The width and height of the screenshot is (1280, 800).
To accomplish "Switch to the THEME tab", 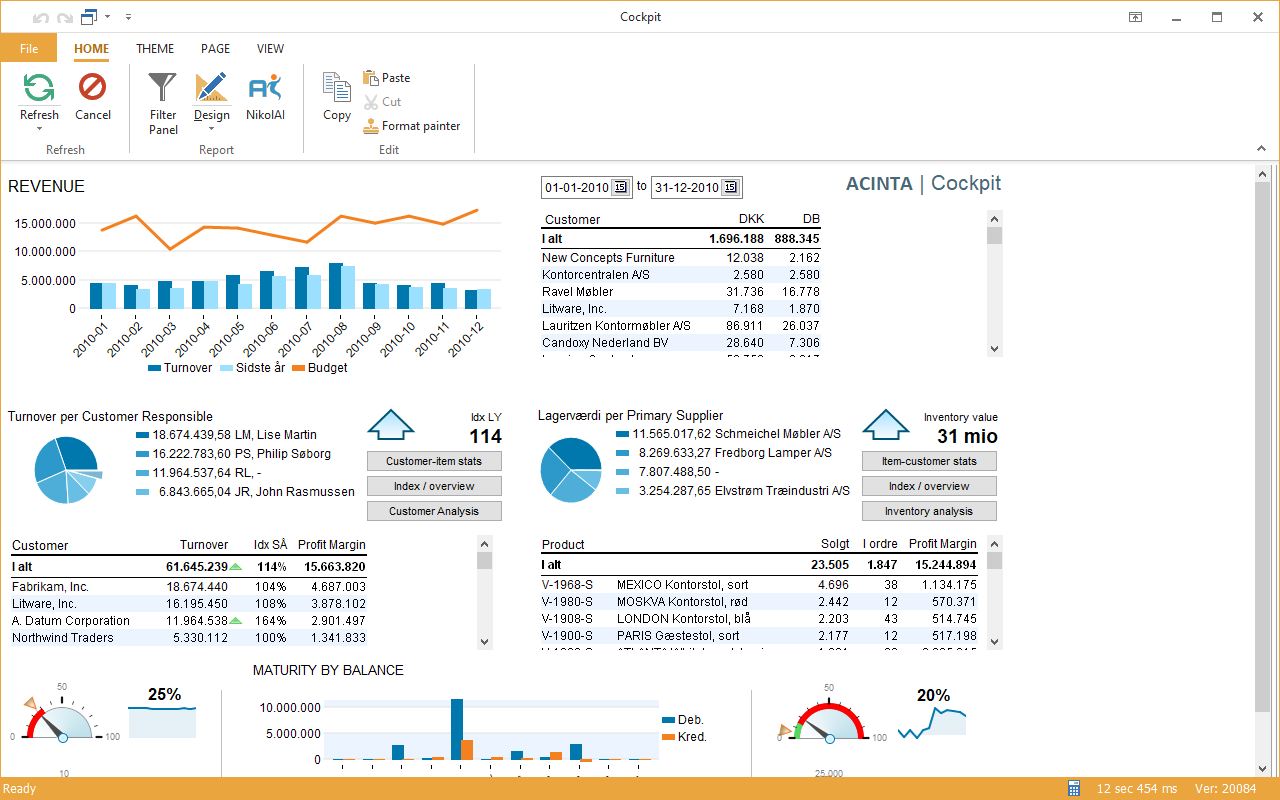I will [x=155, y=48].
